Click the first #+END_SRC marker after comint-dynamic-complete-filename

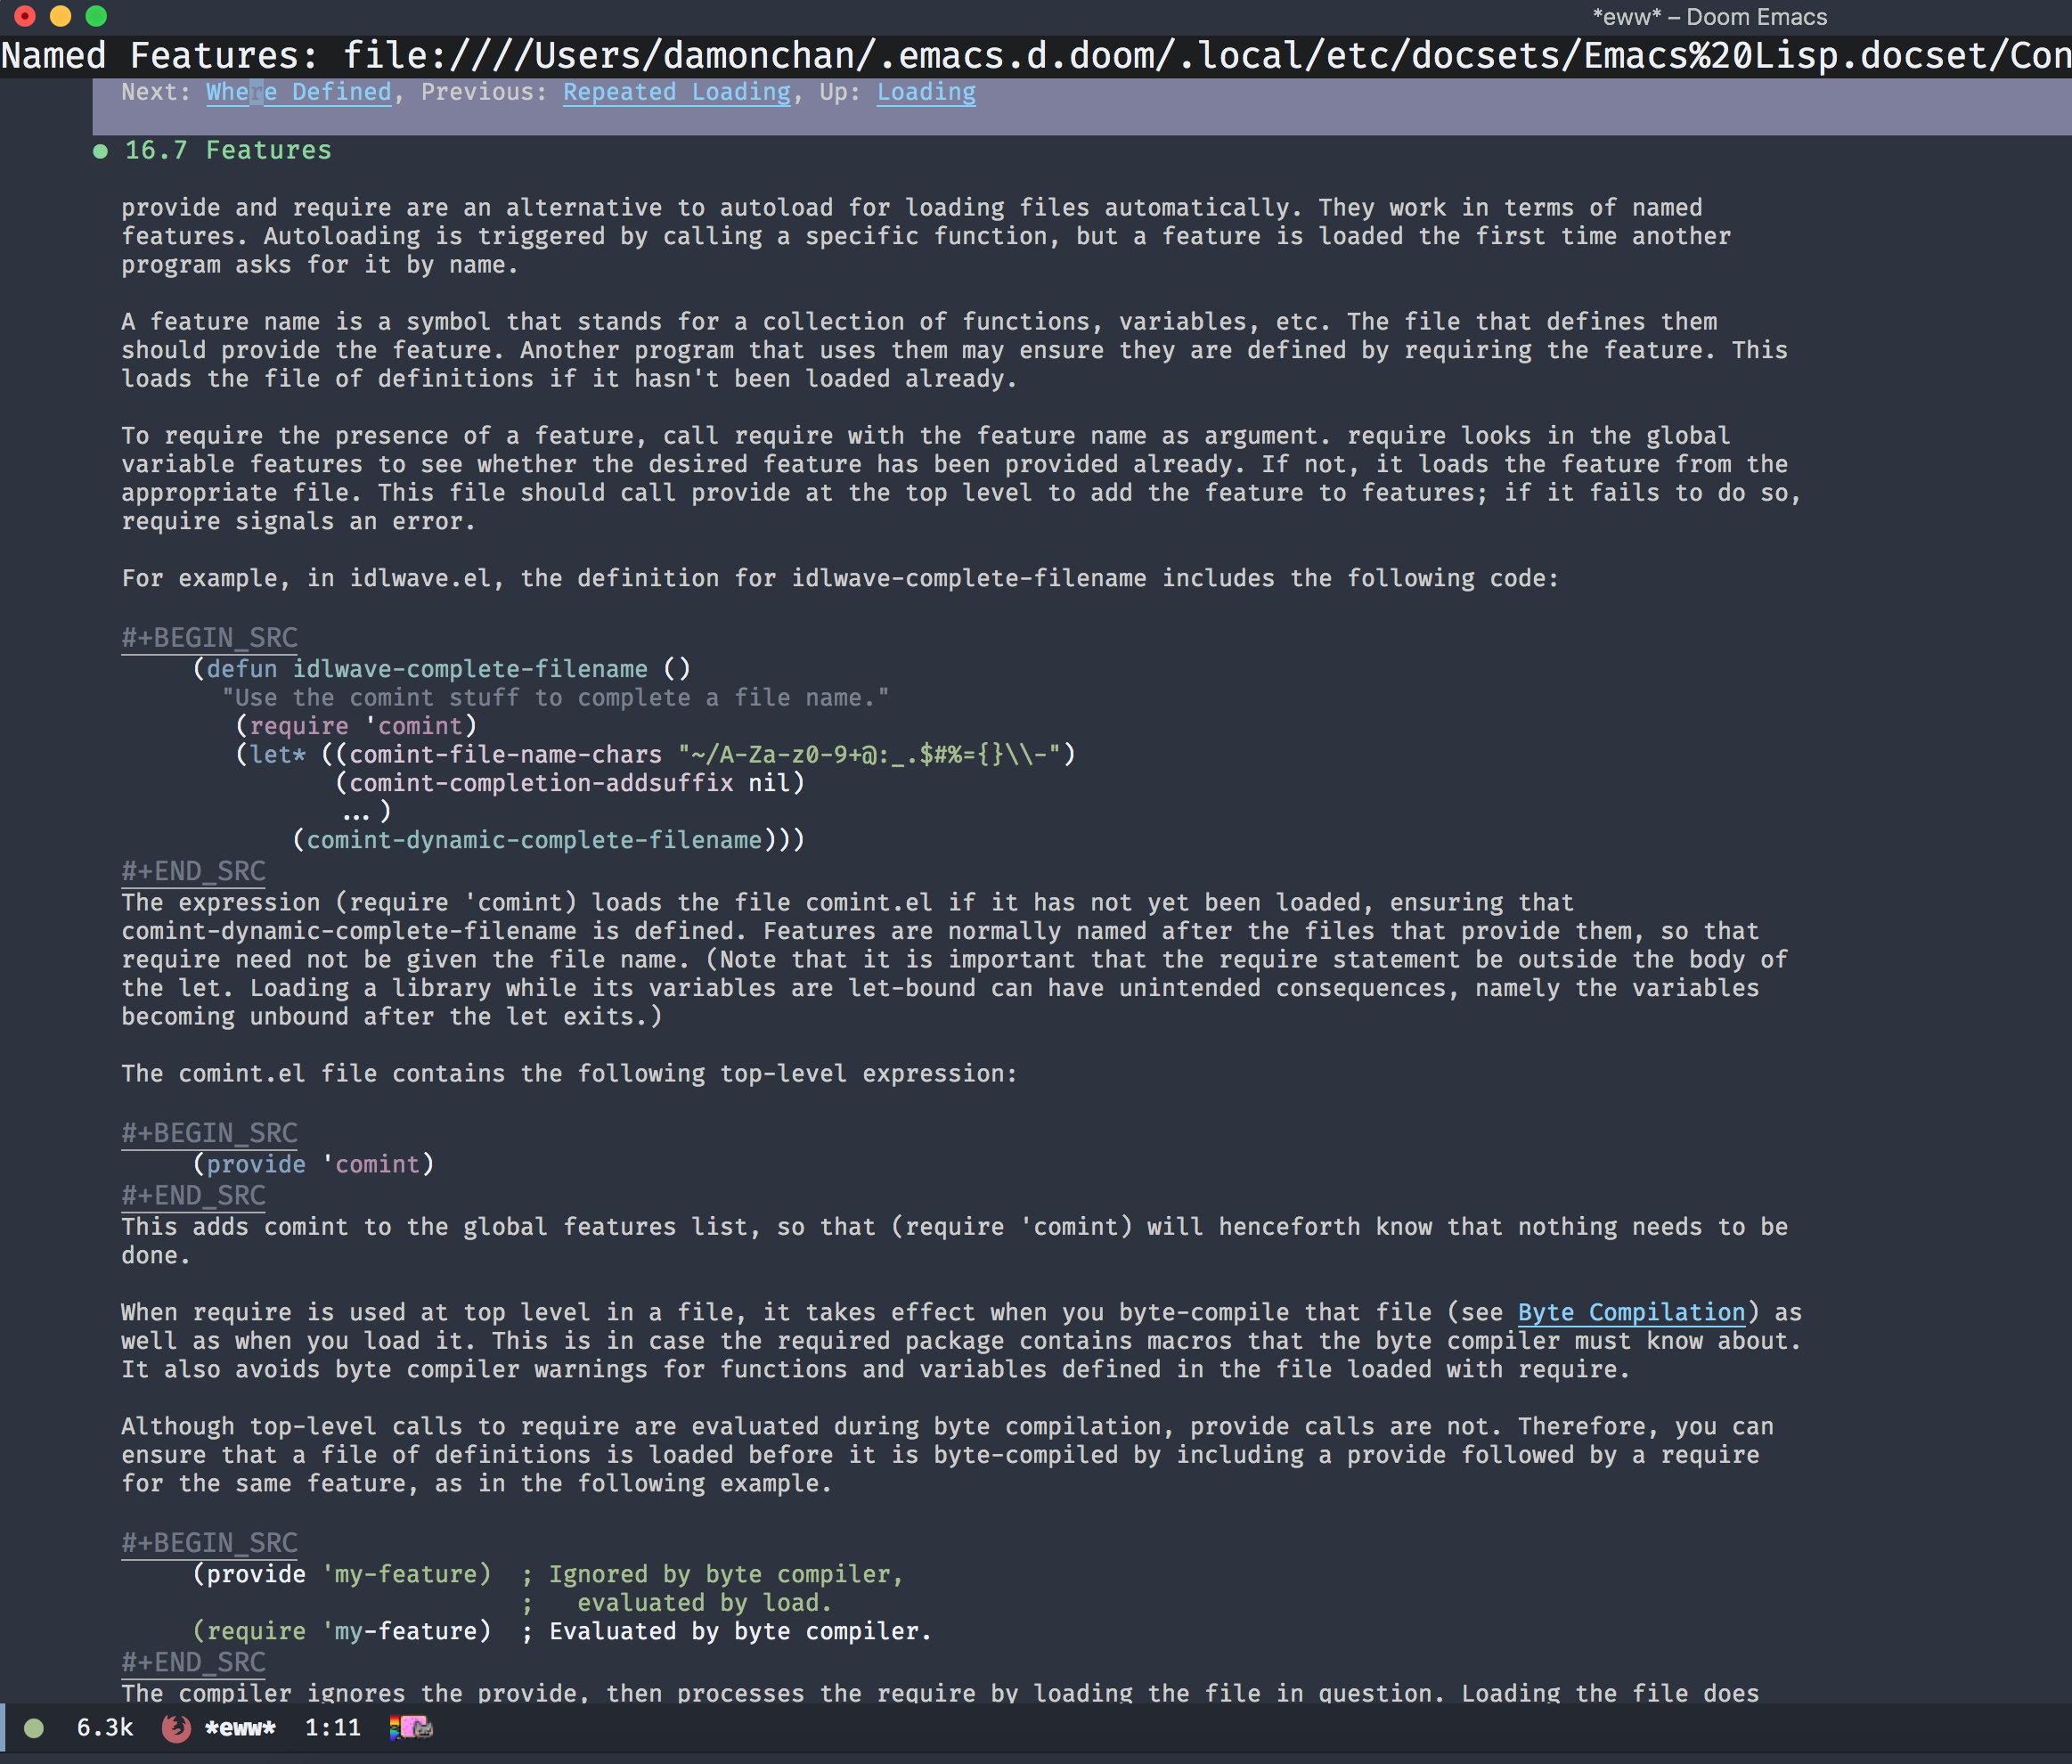tap(193, 871)
